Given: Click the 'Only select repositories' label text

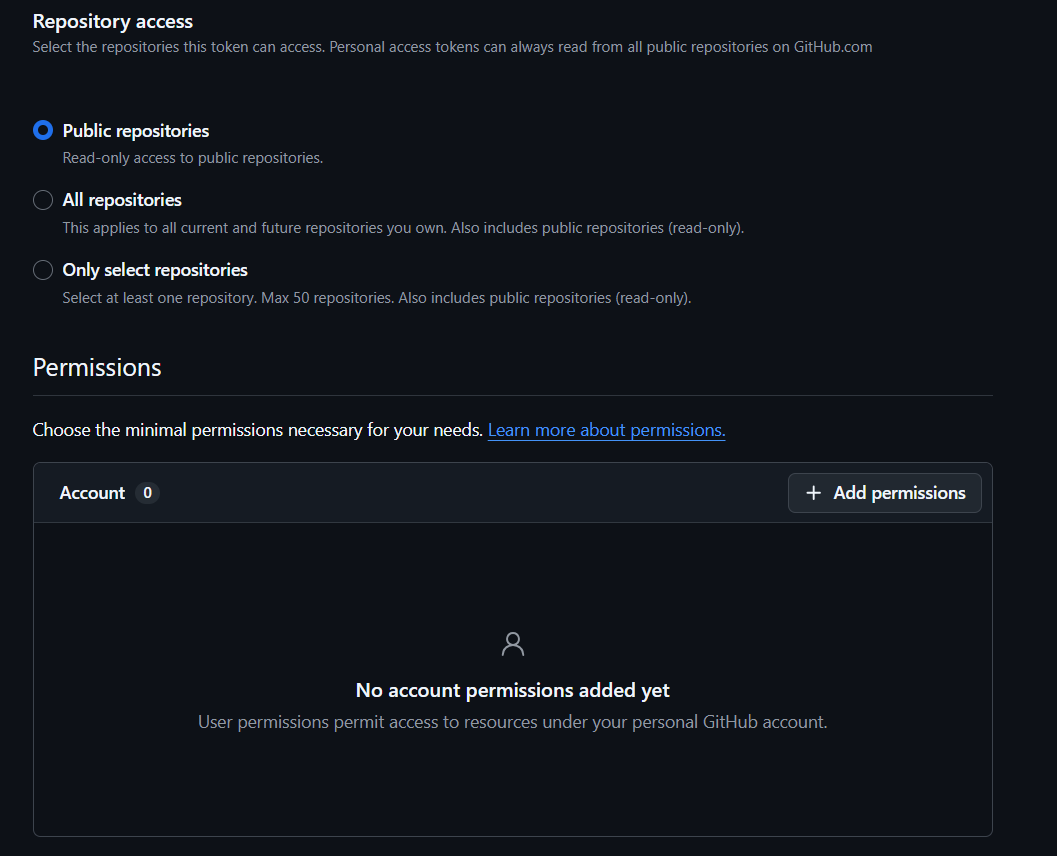Looking at the screenshot, I should click(155, 270).
